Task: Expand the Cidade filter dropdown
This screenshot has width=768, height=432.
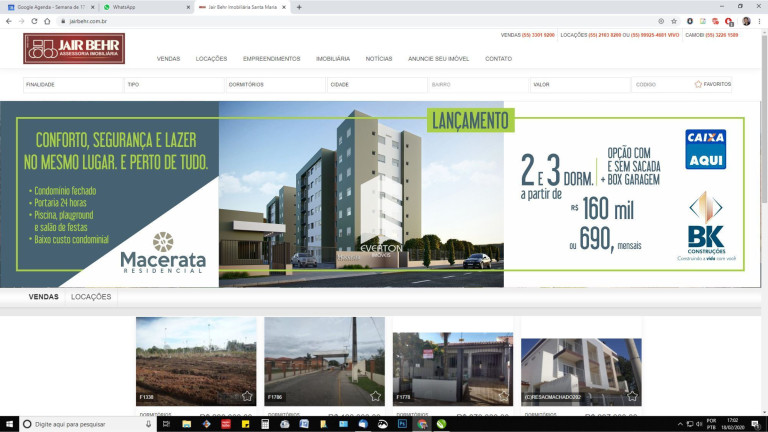Action: 378,85
